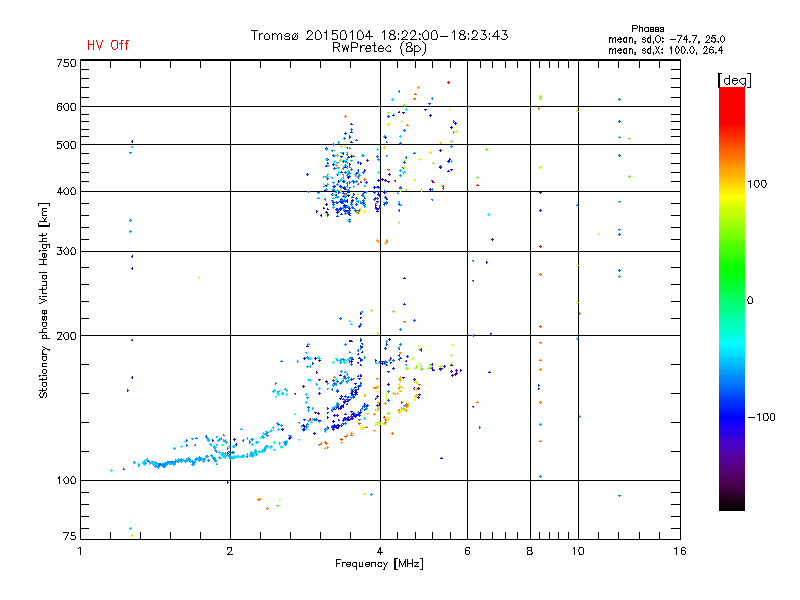Click the y-axis tick label '100'
Image resolution: width=800 pixels, height=600 pixels.
[66, 480]
